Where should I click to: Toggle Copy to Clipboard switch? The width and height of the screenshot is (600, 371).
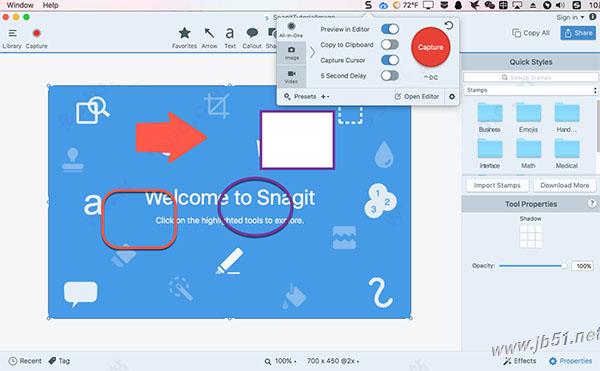[390, 45]
